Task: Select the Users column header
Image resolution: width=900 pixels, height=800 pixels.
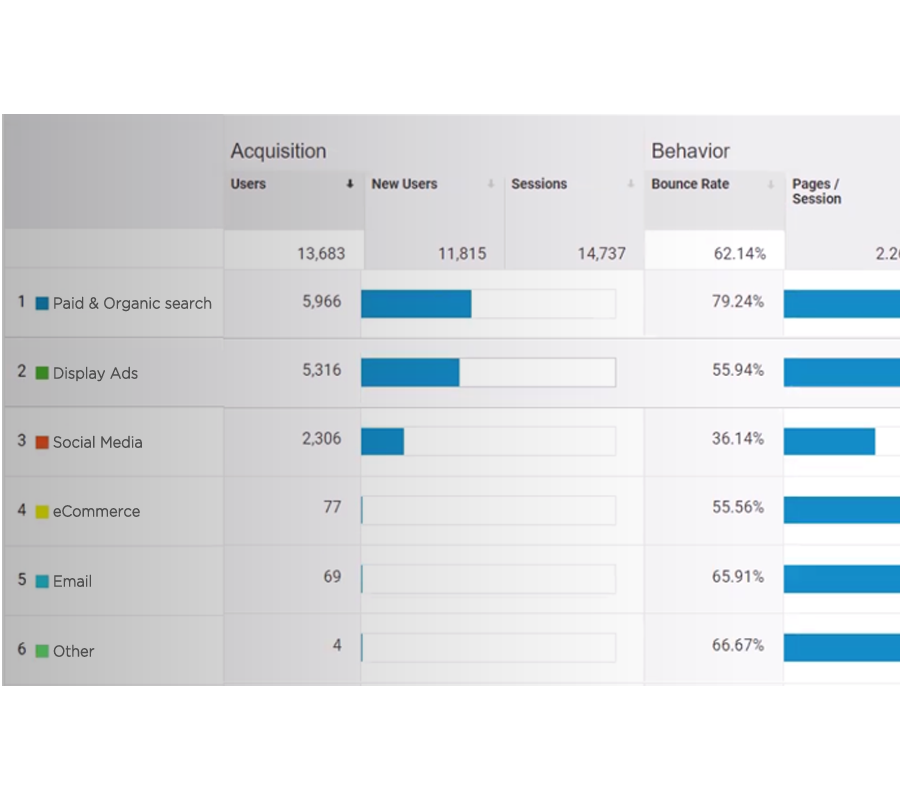Action: (249, 184)
